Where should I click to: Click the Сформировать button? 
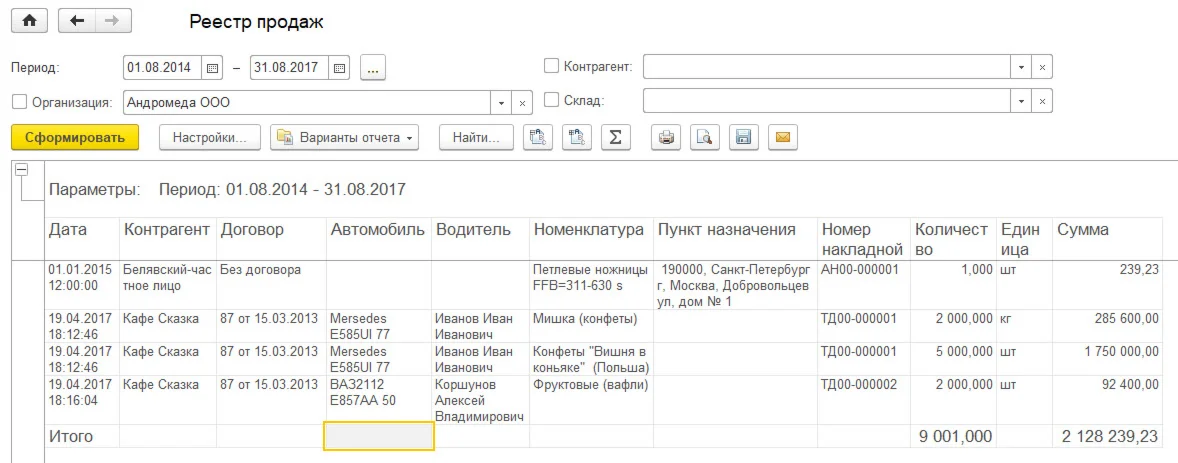click(x=75, y=138)
